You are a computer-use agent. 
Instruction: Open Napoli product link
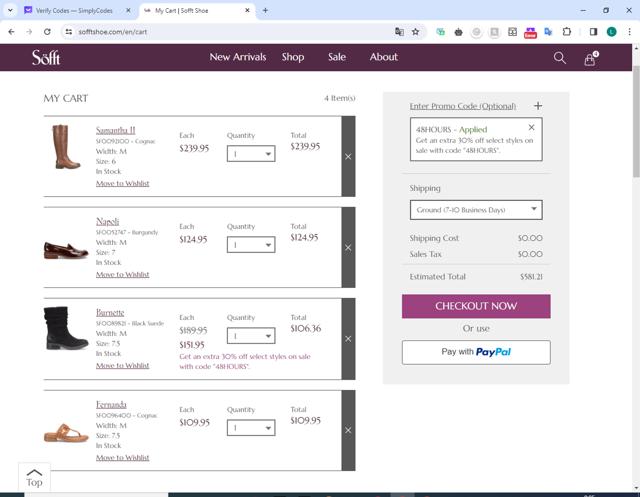coord(107,221)
